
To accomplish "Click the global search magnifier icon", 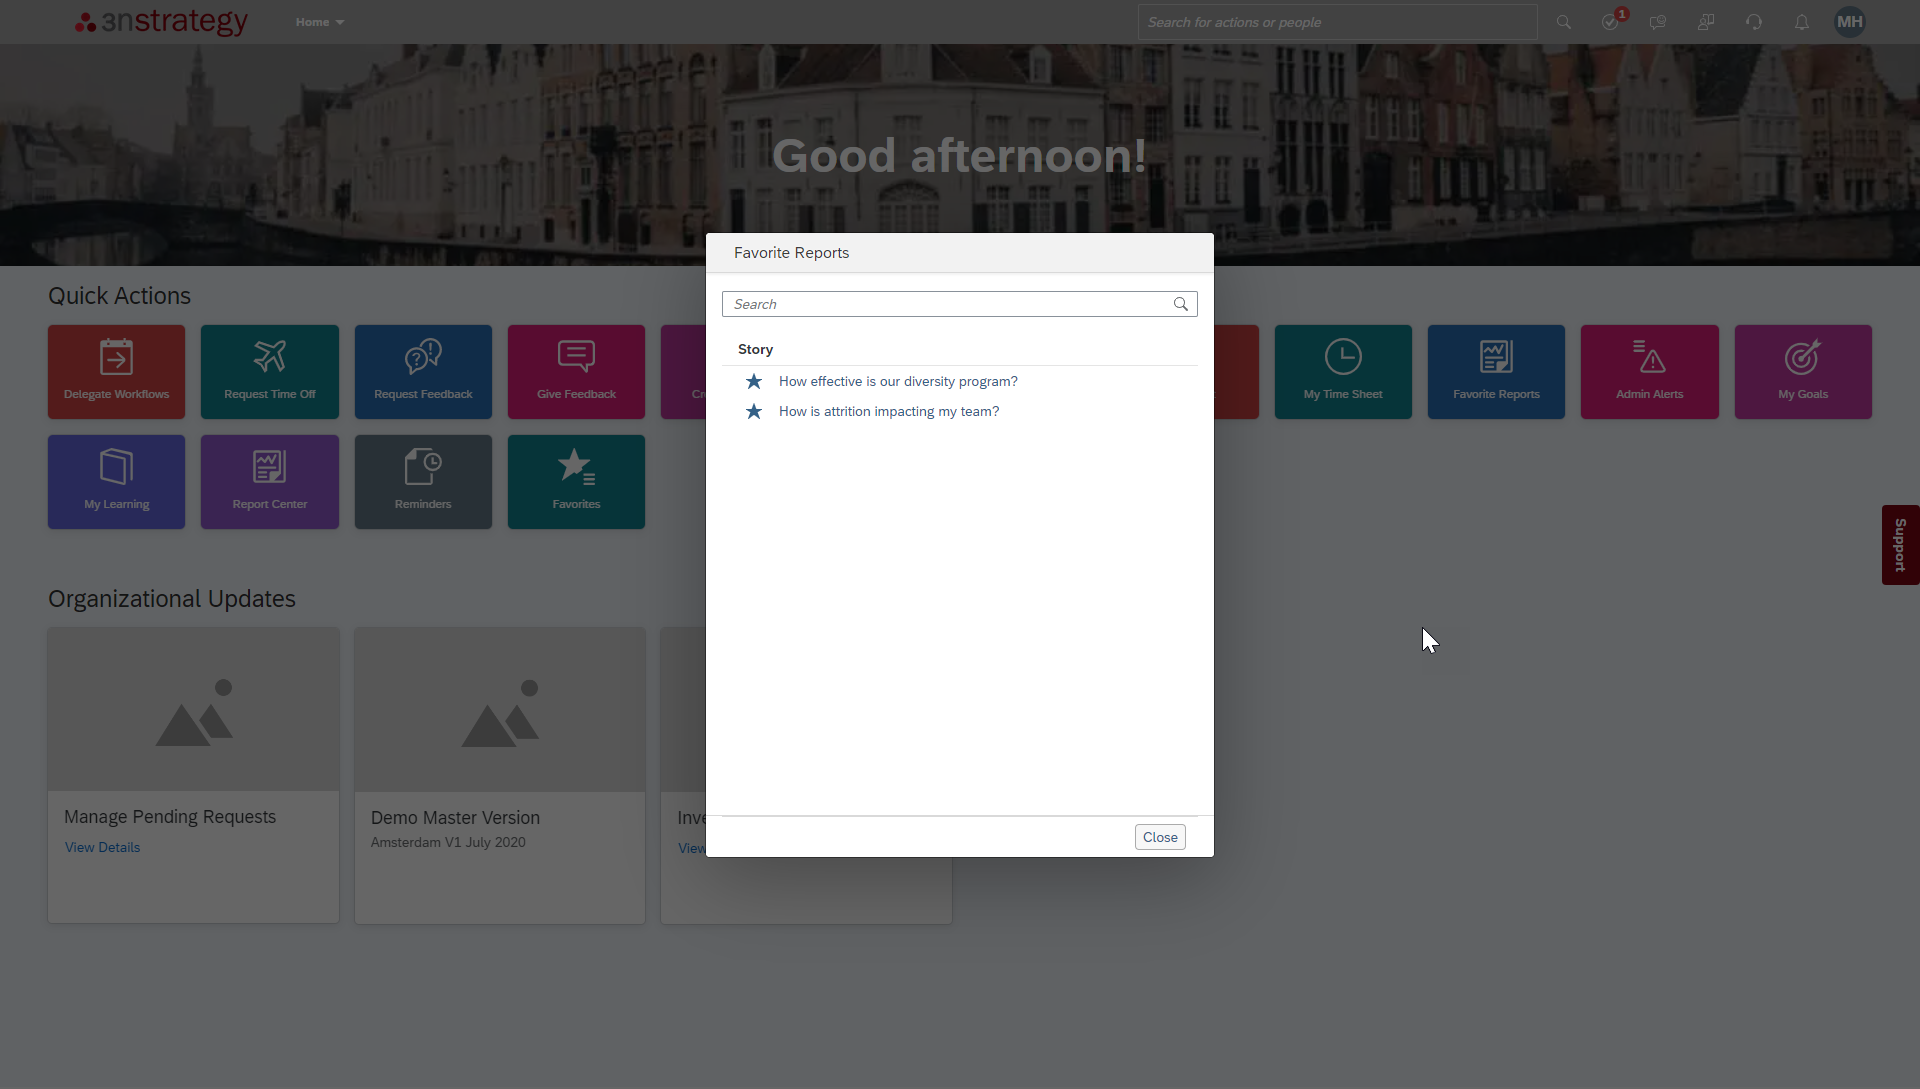I will coord(1564,22).
